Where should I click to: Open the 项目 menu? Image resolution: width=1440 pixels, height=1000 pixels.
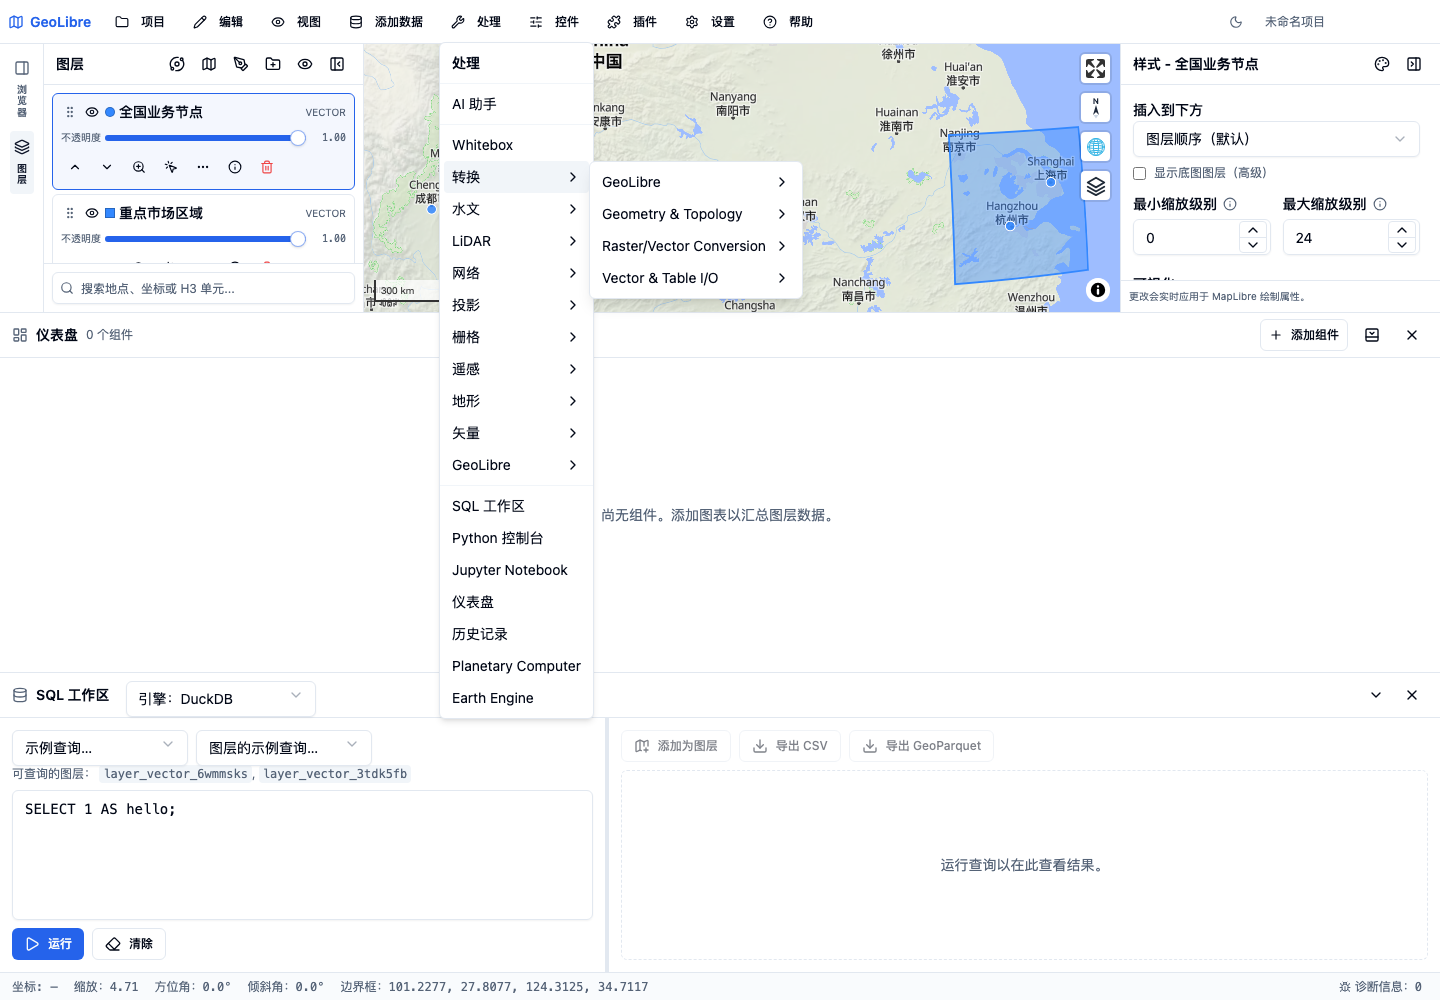coord(140,22)
